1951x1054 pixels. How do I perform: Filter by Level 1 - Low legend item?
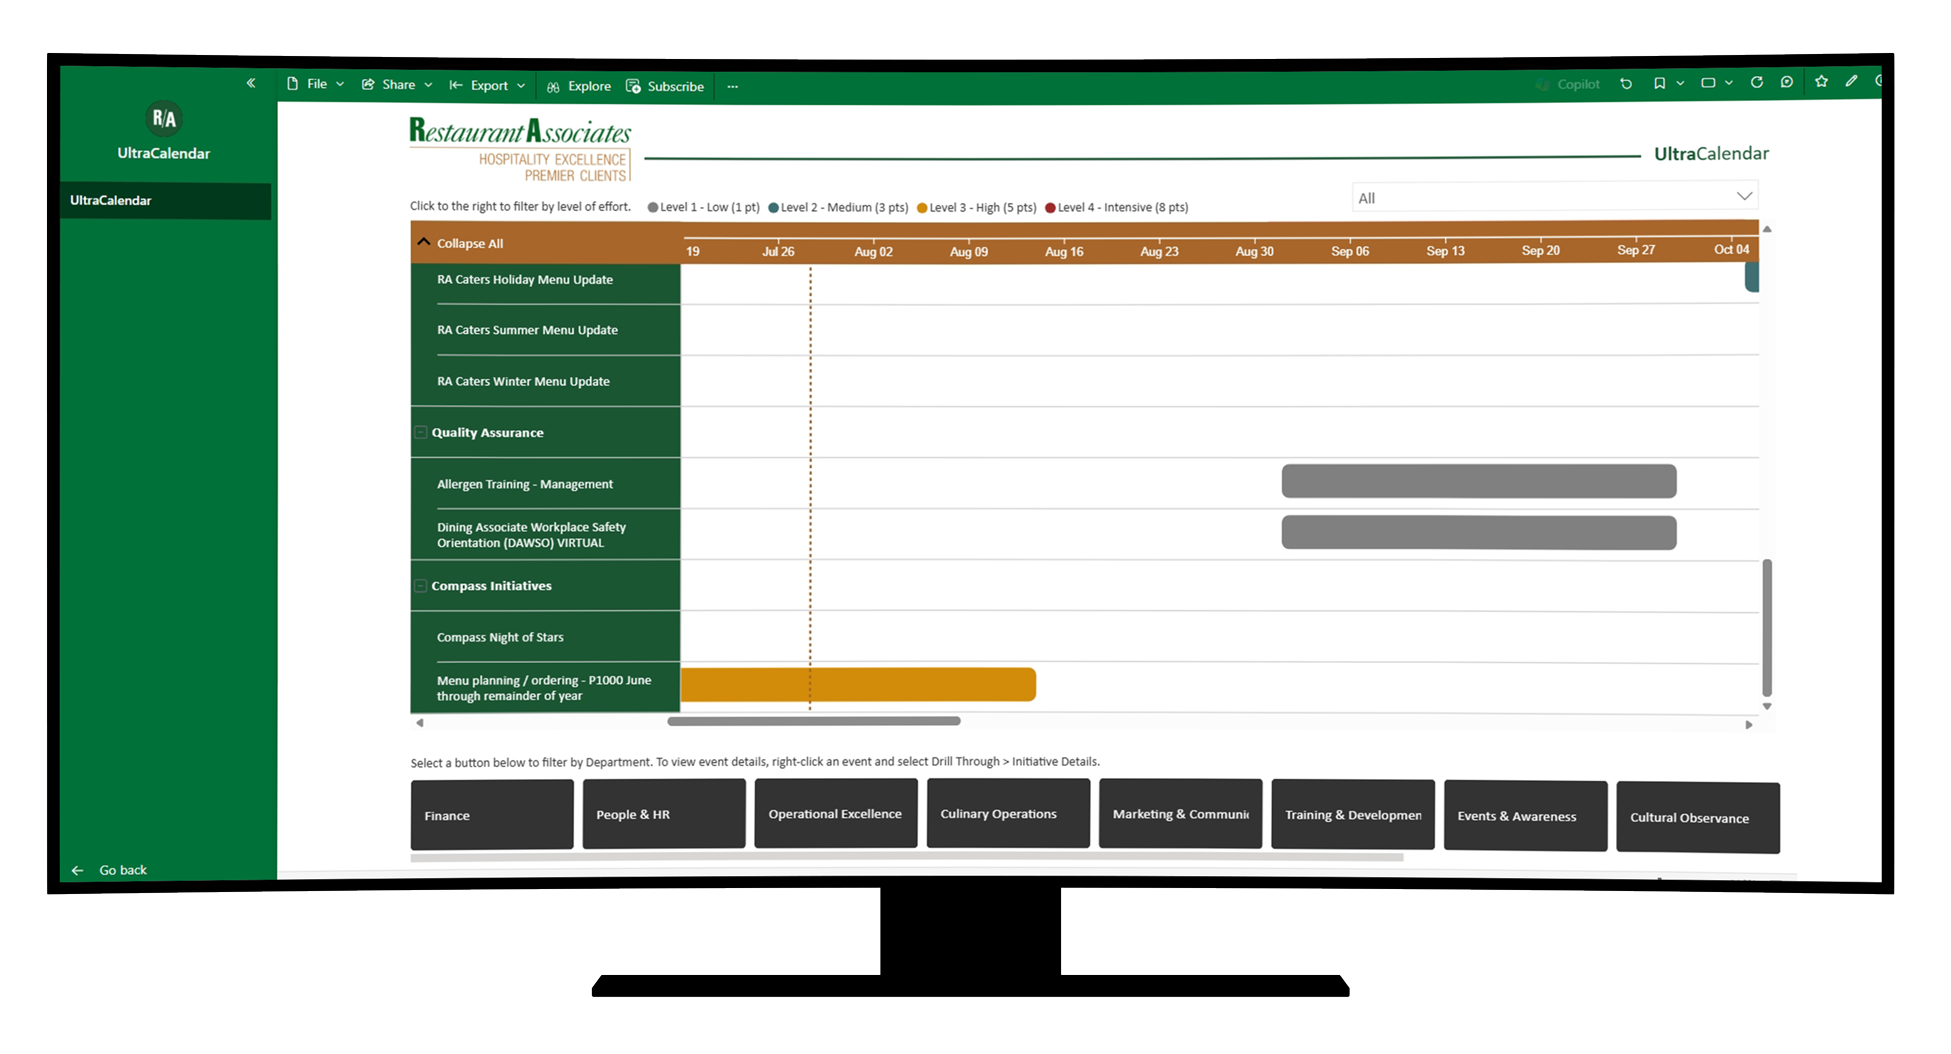(x=704, y=208)
